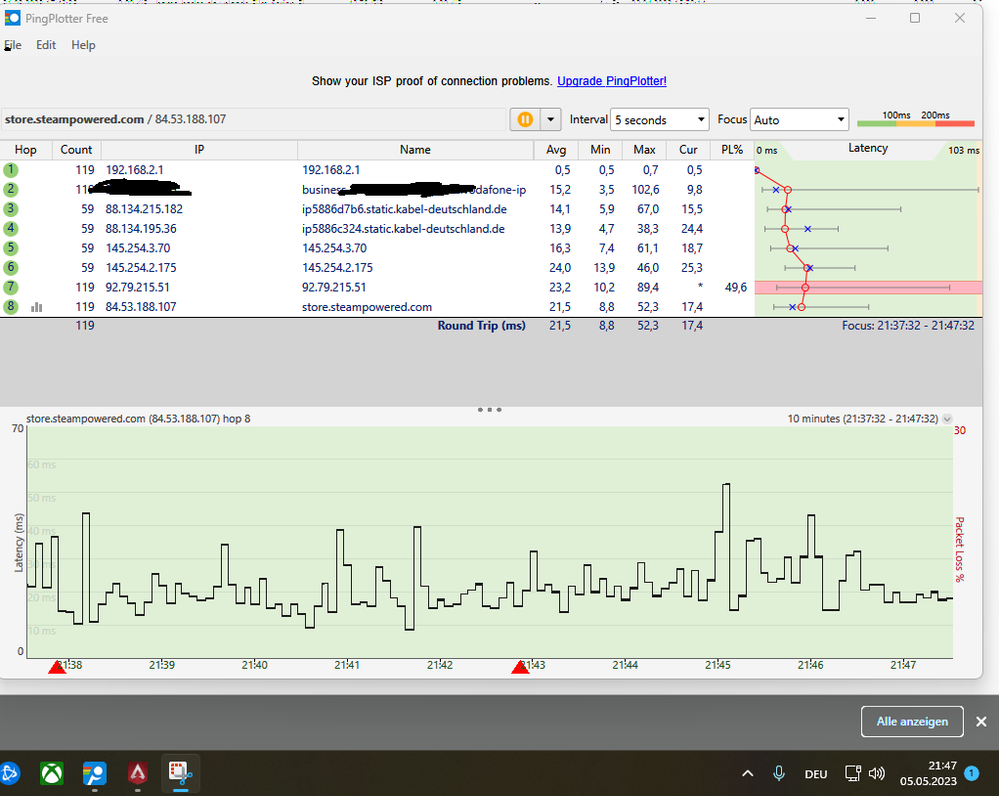The width and height of the screenshot is (999, 796).
Task: Select hop 7 green circle icon
Action: point(10,287)
